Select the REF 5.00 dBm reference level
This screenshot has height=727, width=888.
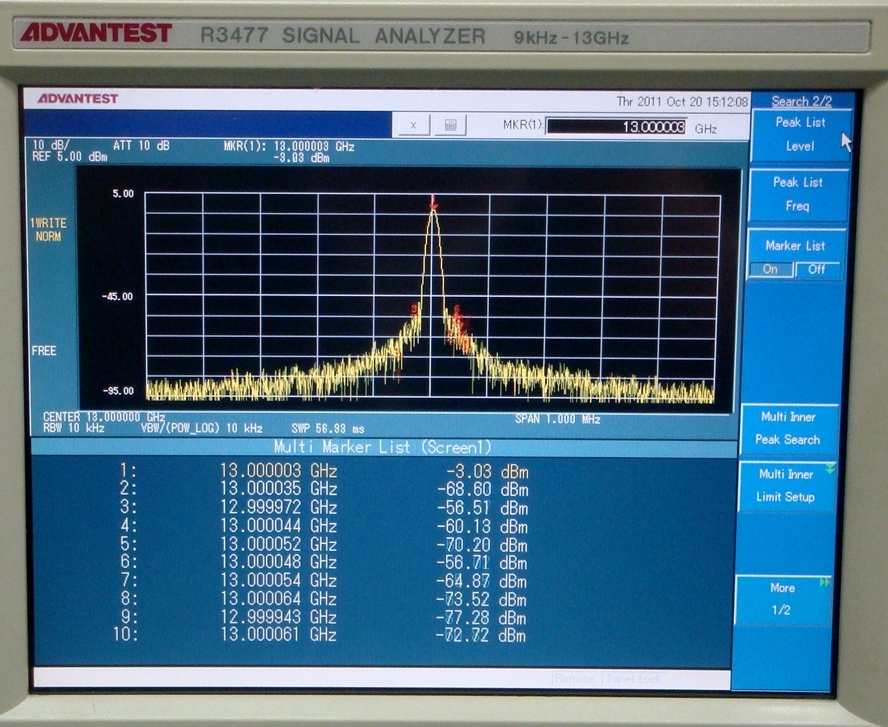click(x=70, y=156)
